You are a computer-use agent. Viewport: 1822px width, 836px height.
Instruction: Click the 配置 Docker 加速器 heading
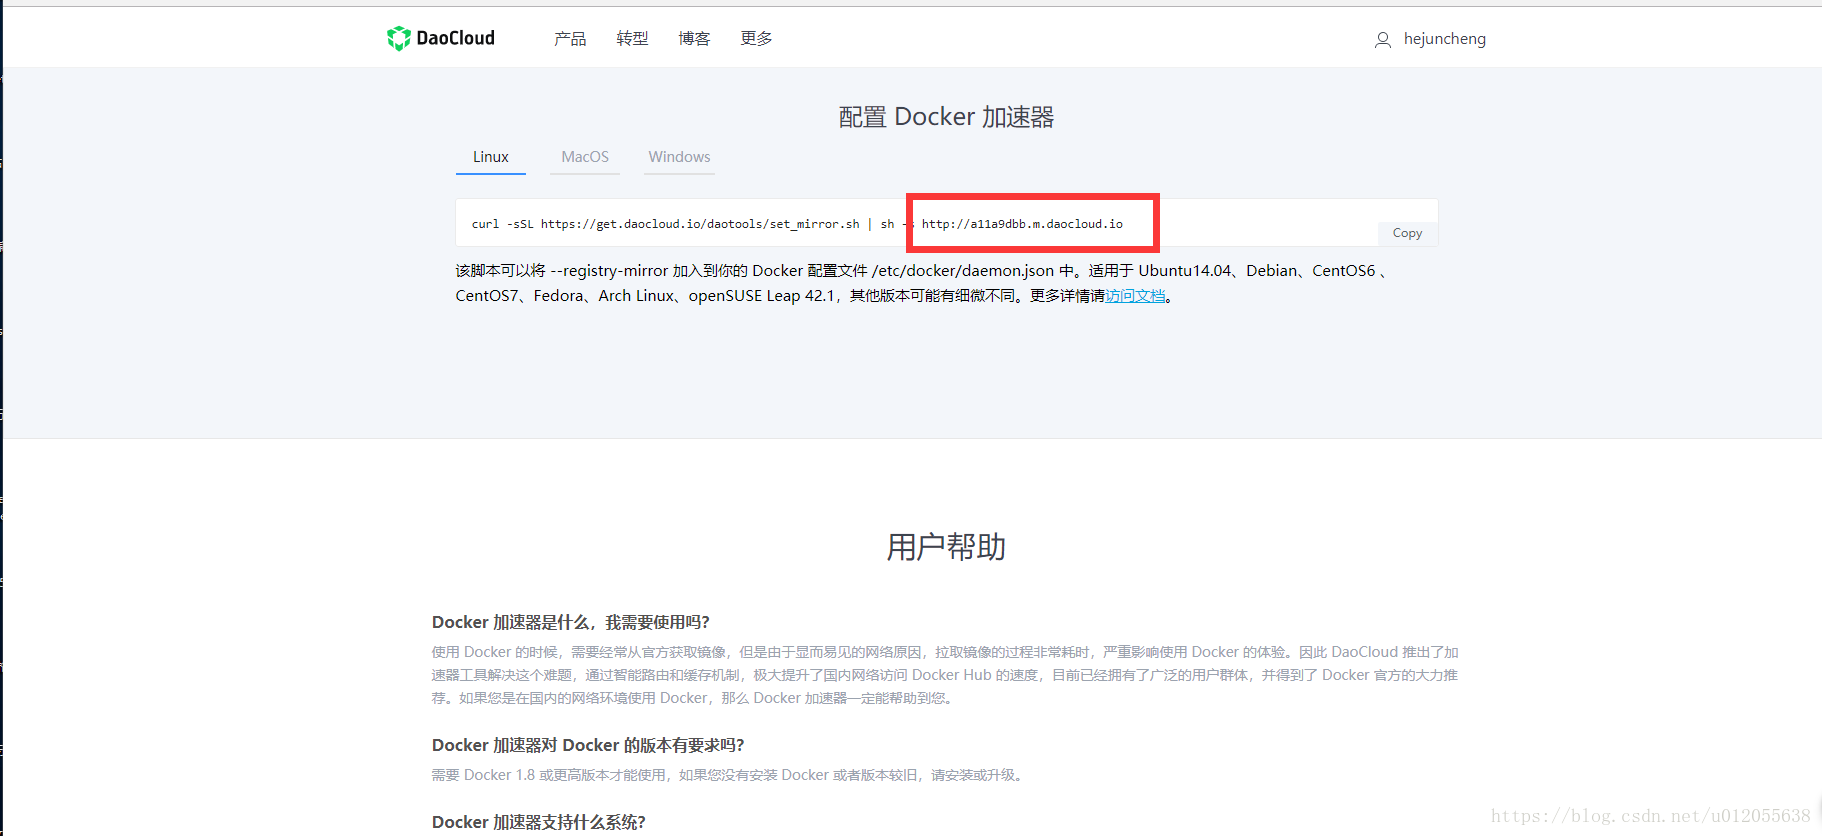[x=946, y=117]
